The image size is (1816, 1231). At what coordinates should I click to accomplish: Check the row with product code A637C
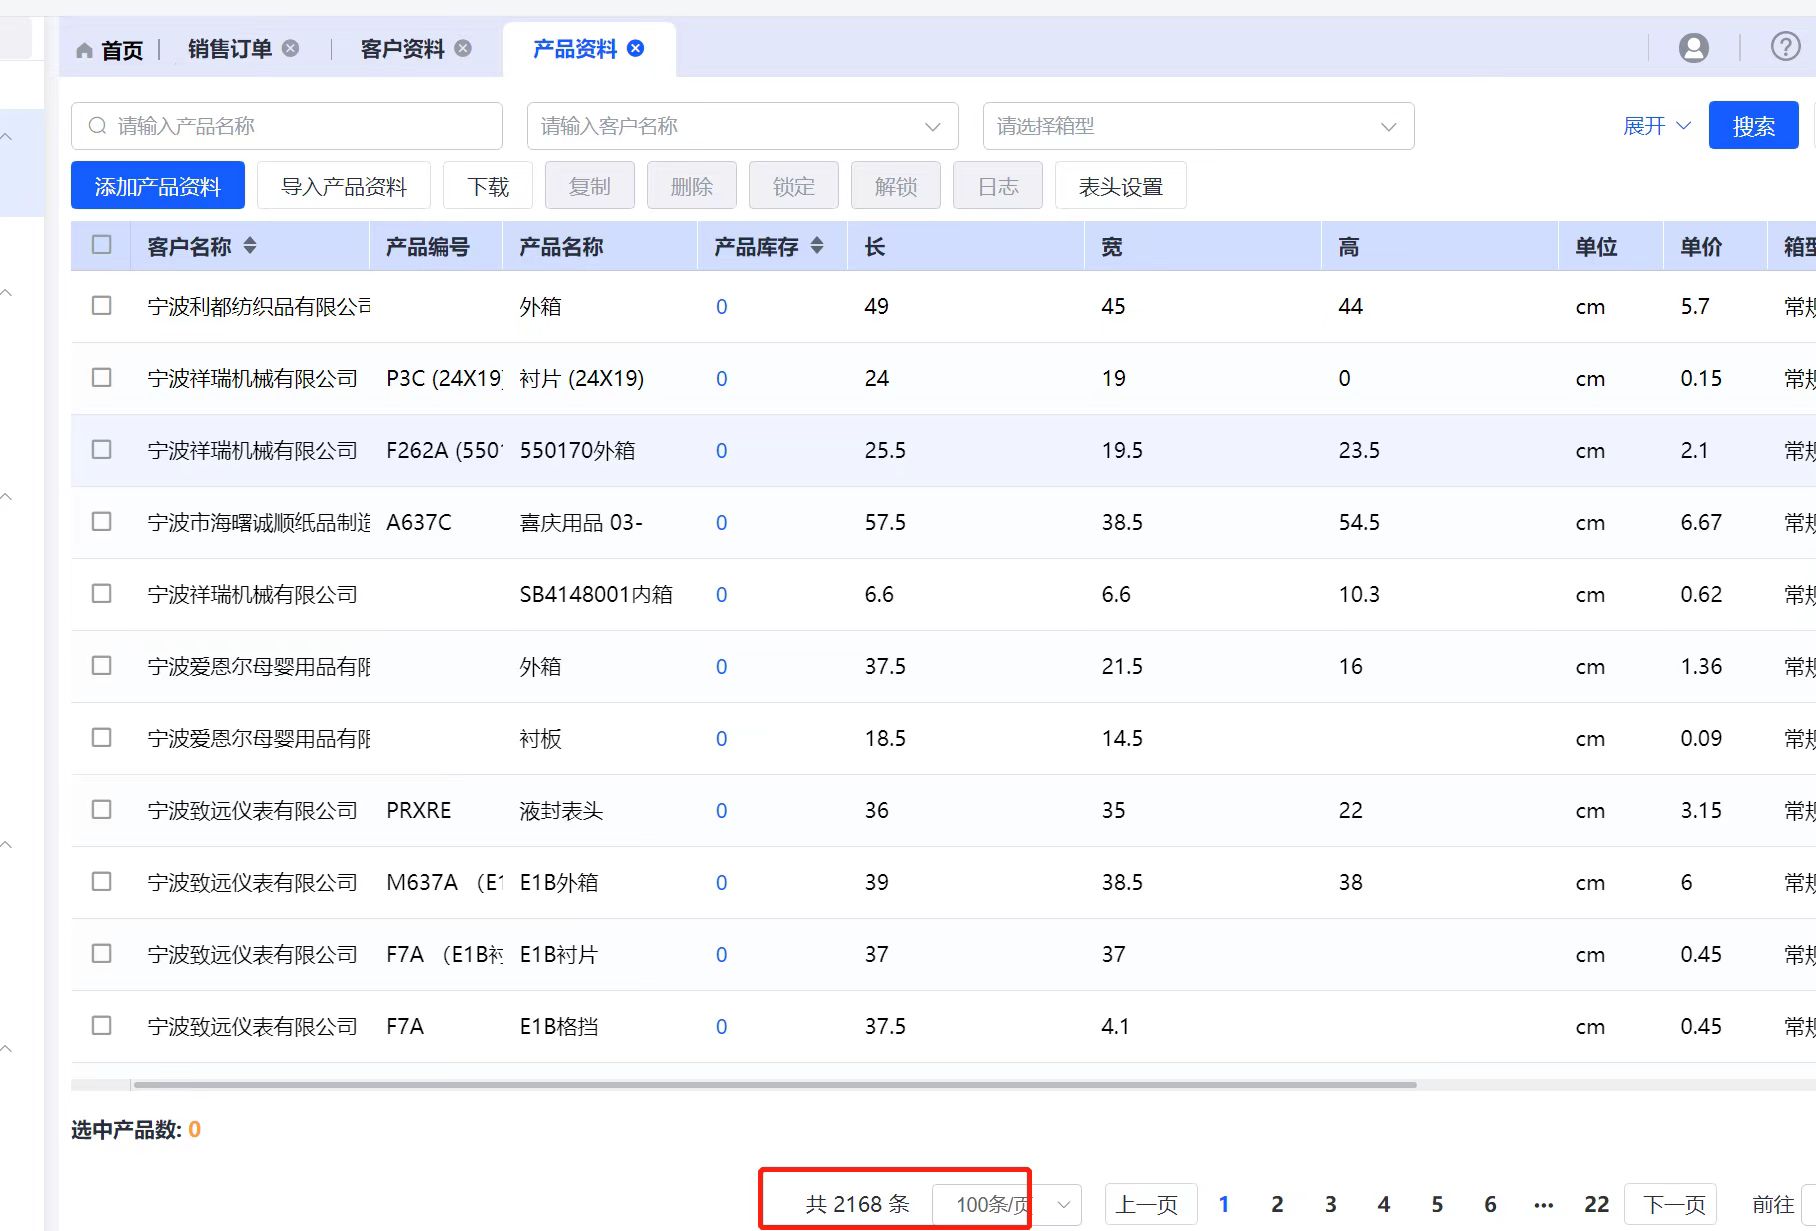pyautogui.click(x=102, y=521)
